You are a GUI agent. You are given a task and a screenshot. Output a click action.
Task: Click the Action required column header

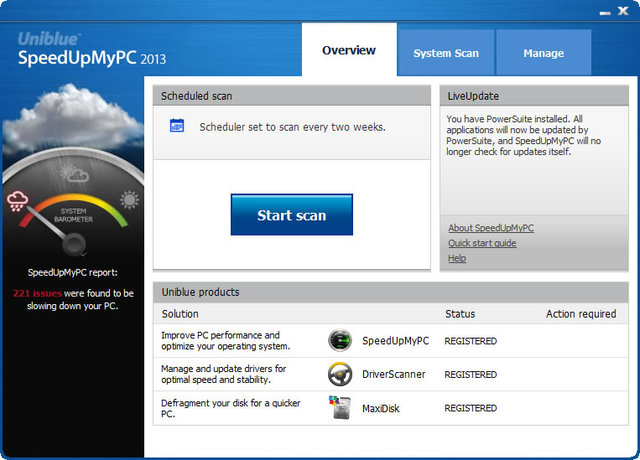(x=581, y=314)
